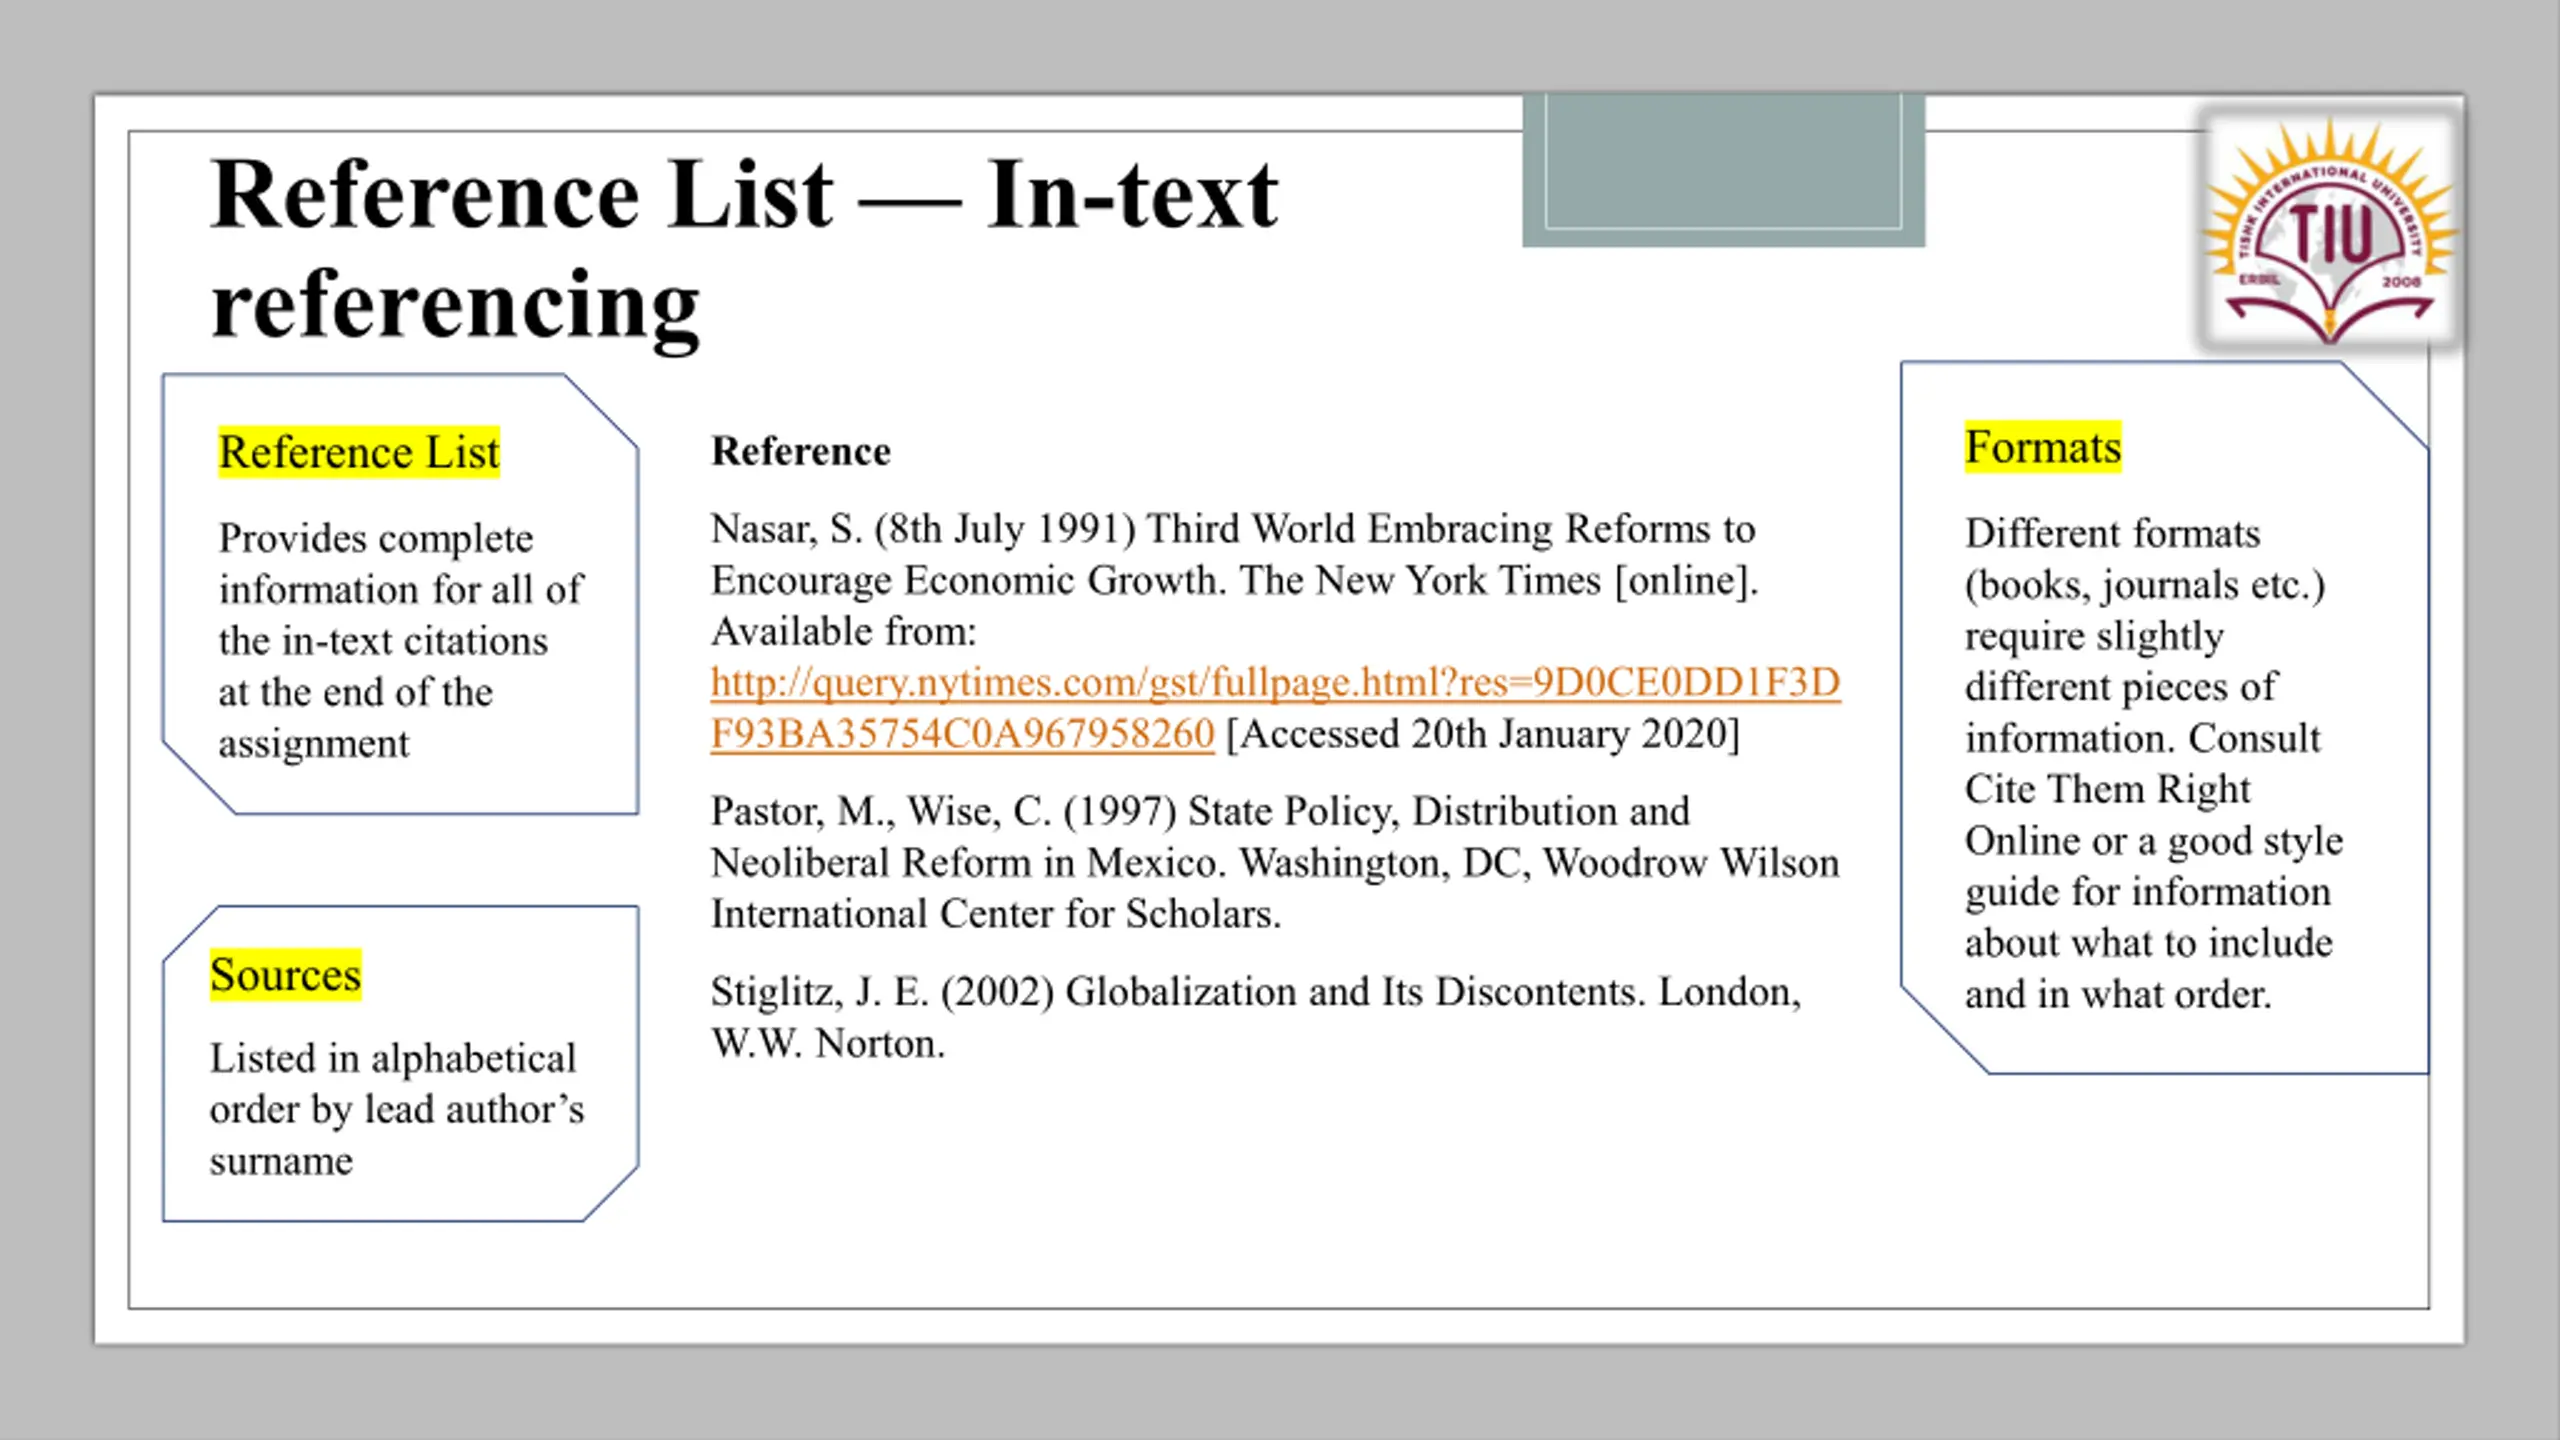This screenshot has width=2560, height=1440.
Task: Click the Different formats description paragraph
Action: (2153, 763)
